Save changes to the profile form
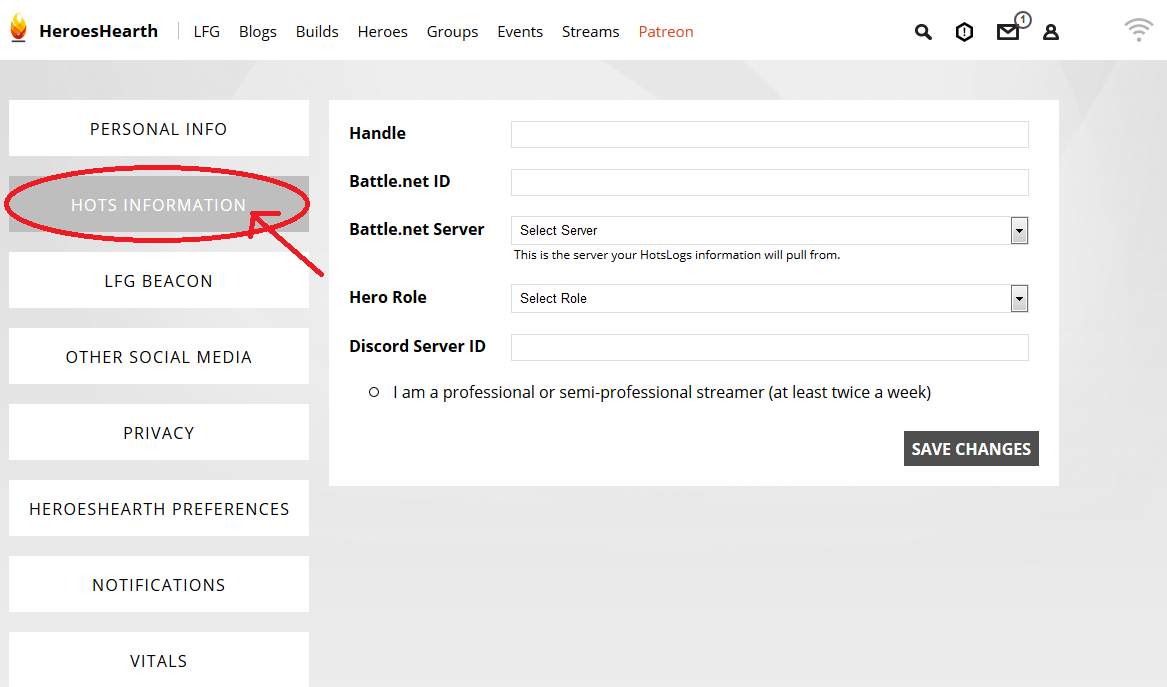Screen dimensions: 1167x687 971,449
